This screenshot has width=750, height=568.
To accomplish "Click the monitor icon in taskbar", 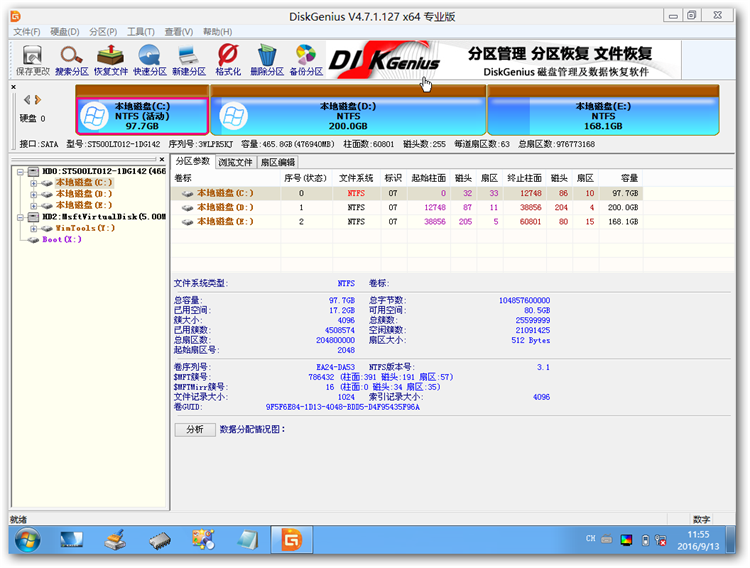I will click(71, 540).
